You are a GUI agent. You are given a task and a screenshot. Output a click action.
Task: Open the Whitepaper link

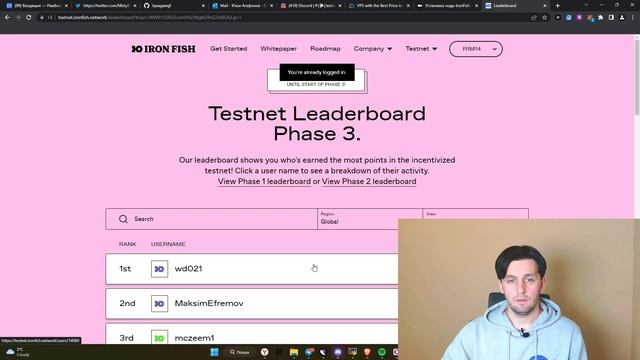(x=278, y=49)
